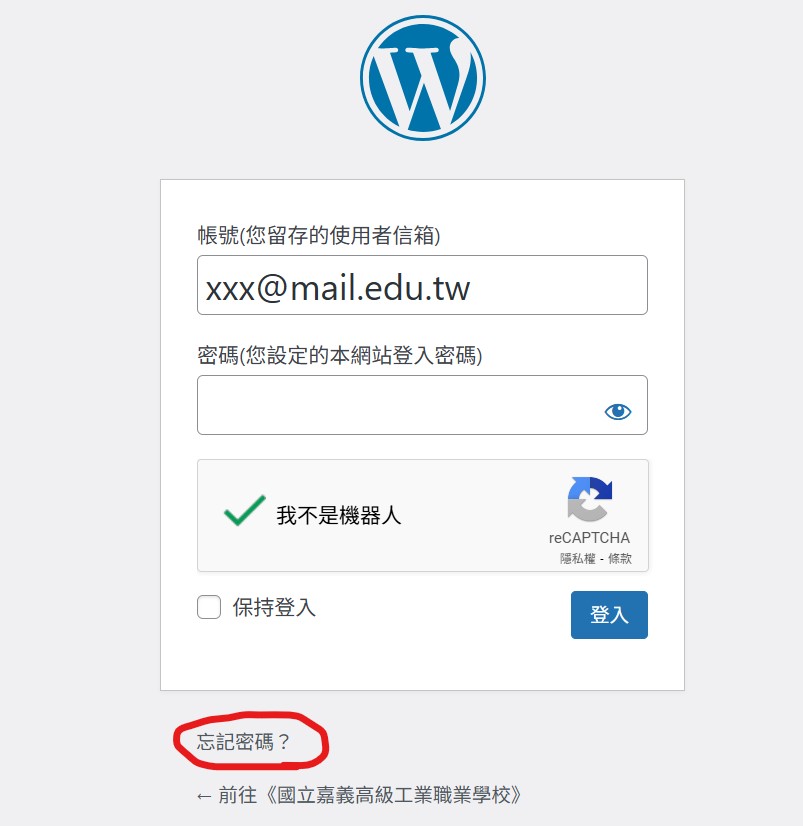The height and width of the screenshot is (826, 803).
Task: Click the 我不是機器人 text
Action: (x=339, y=515)
